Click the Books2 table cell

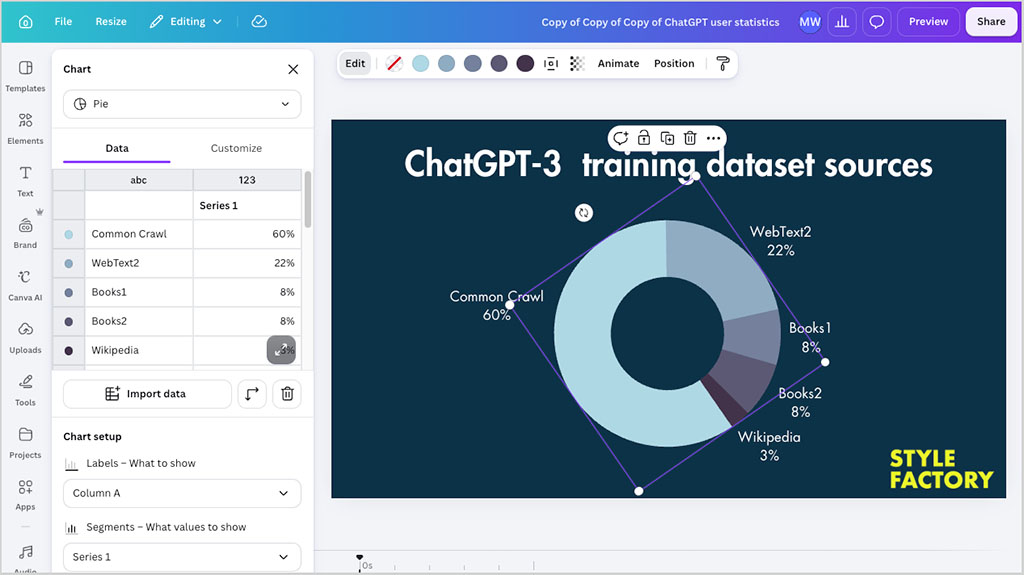click(138, 321)
